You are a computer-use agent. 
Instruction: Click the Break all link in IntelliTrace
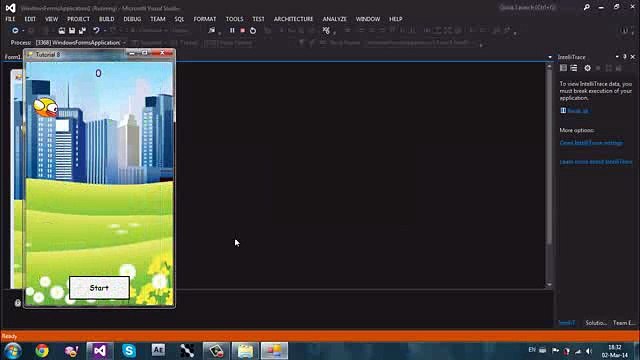pyautogui.click(x=578, y=111)
